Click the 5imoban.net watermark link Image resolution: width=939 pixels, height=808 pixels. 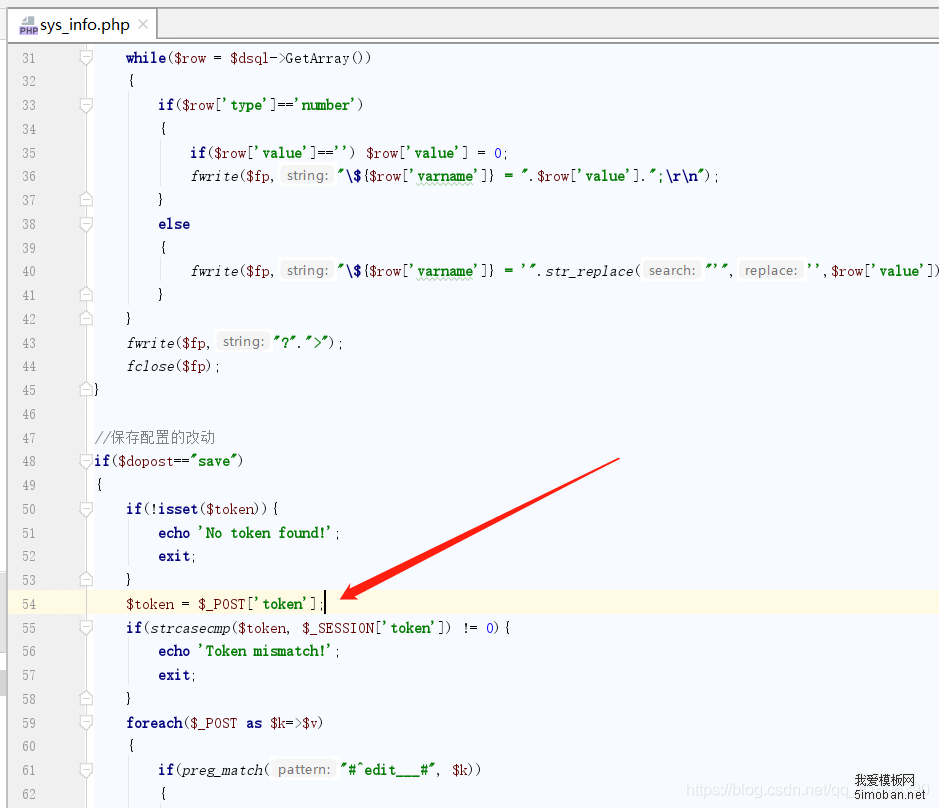click(889, 795)
